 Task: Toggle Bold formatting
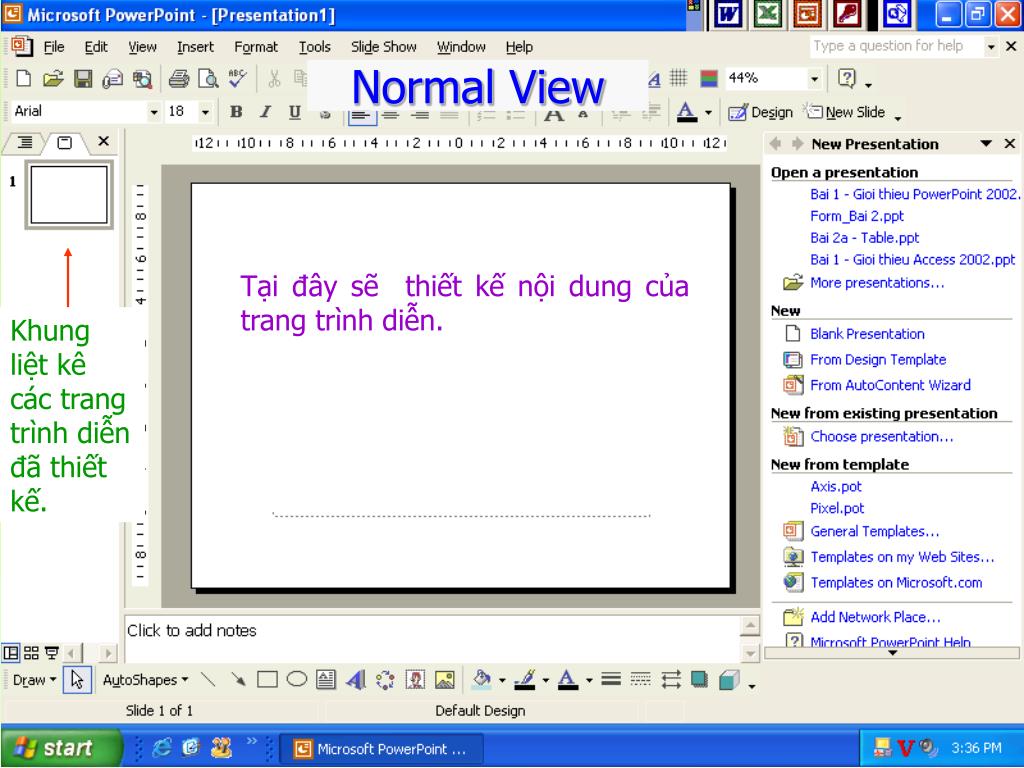[x=236, y=112]
